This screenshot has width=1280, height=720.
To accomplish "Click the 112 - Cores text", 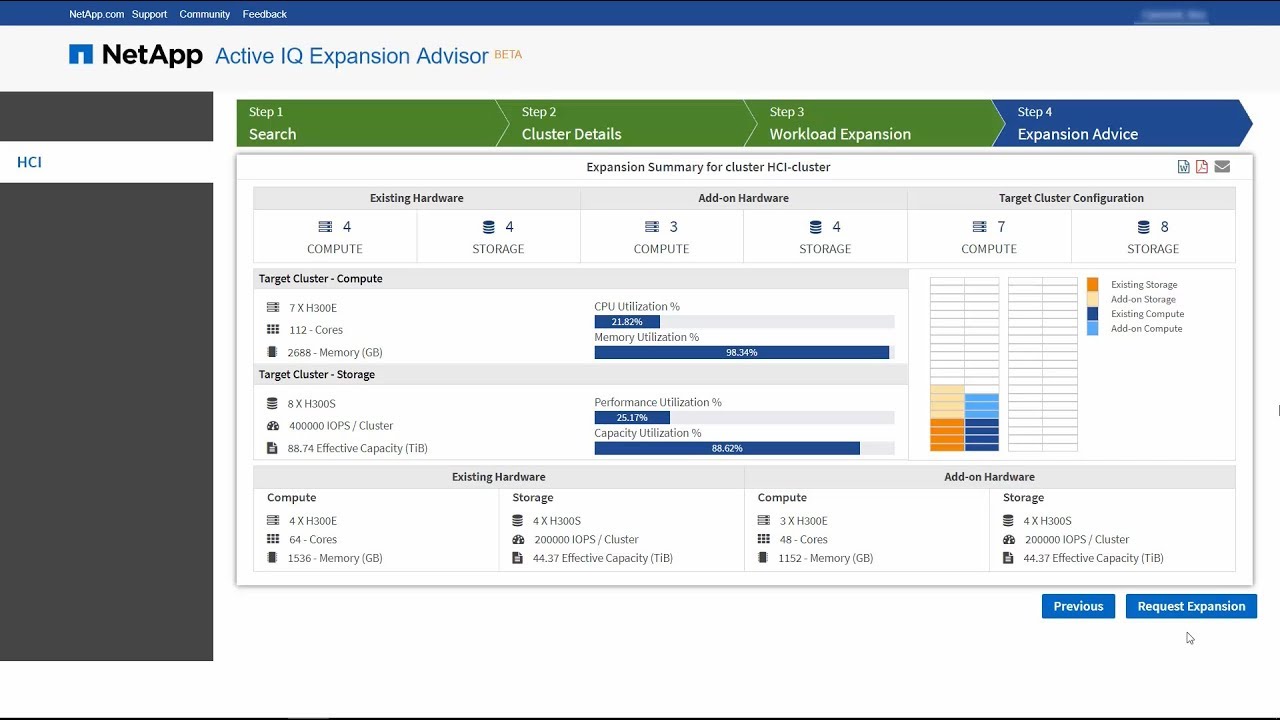I will (x=316, y=330).
